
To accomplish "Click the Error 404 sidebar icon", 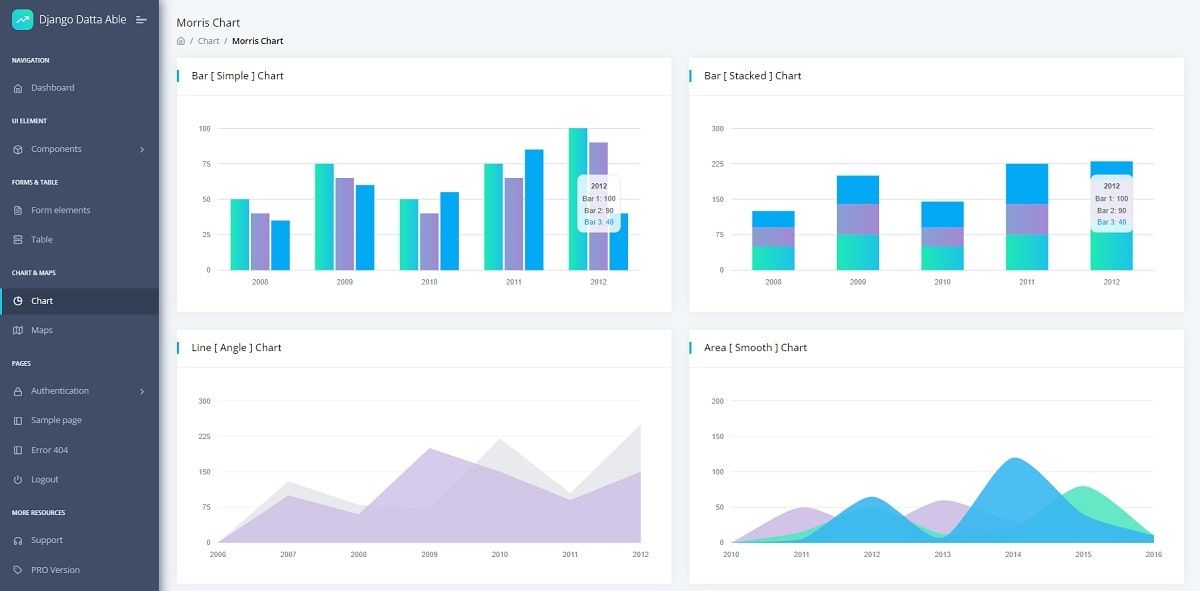I will point(16,450).
